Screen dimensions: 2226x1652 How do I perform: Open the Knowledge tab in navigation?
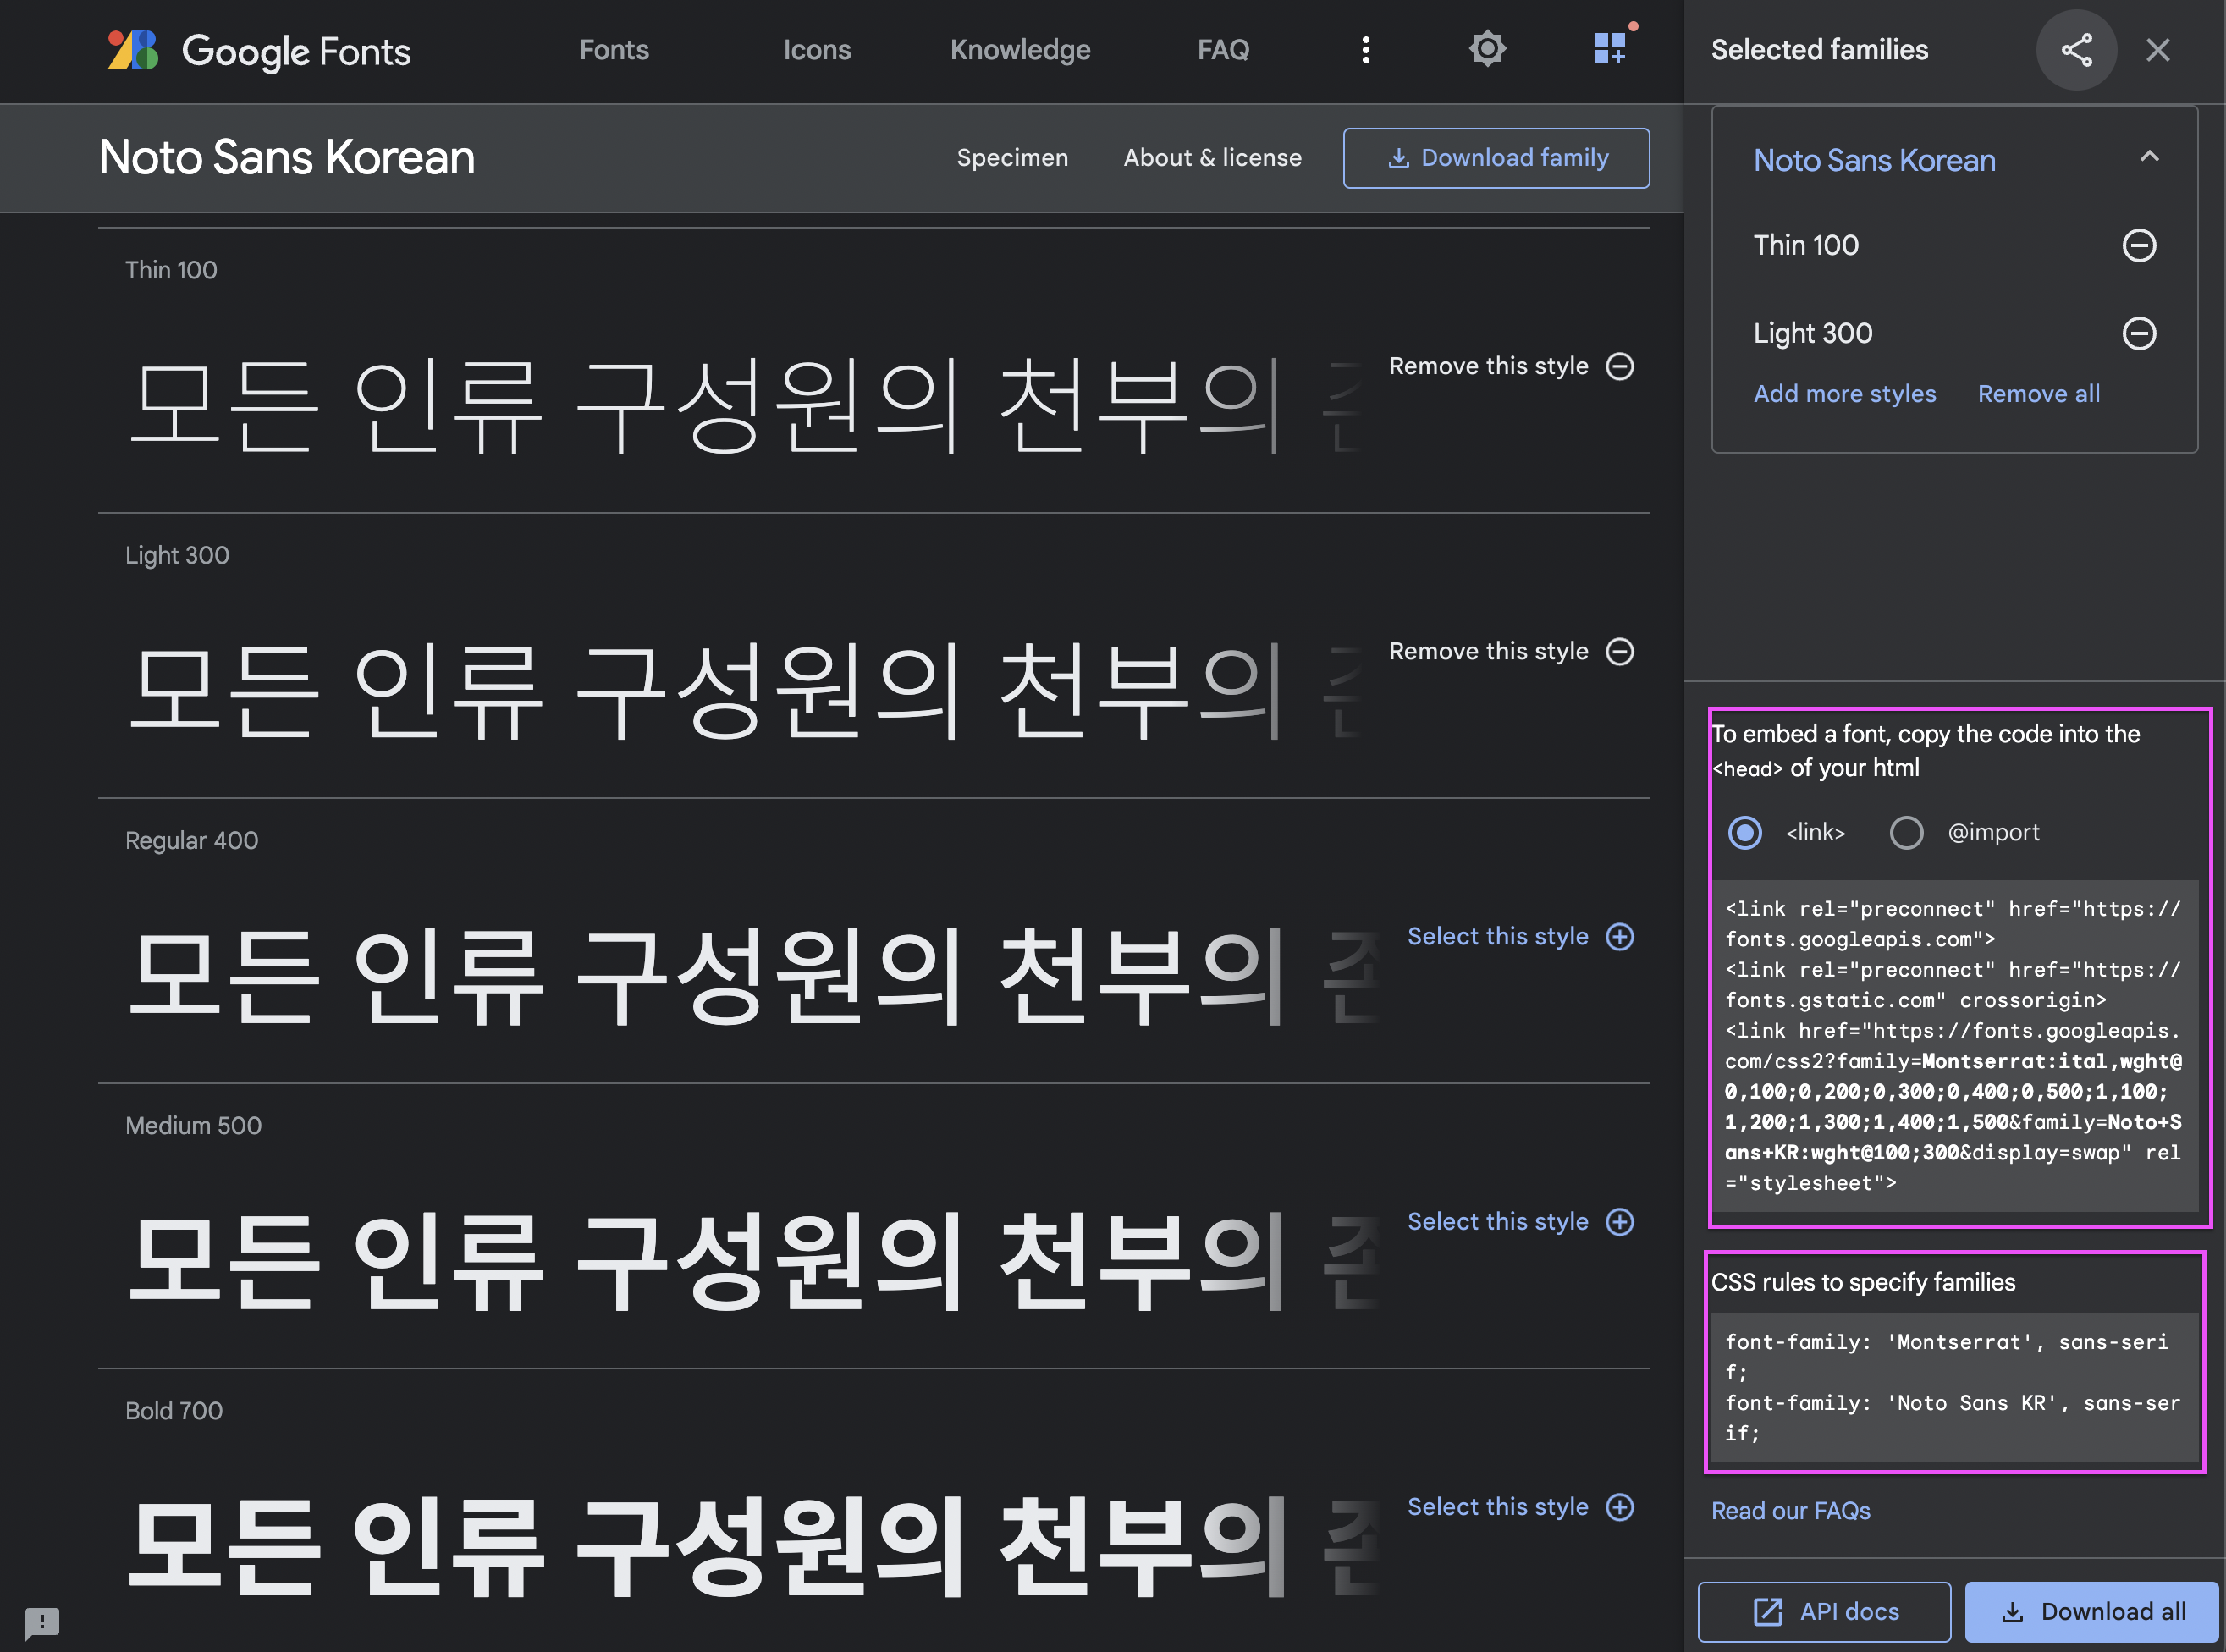1019,50
